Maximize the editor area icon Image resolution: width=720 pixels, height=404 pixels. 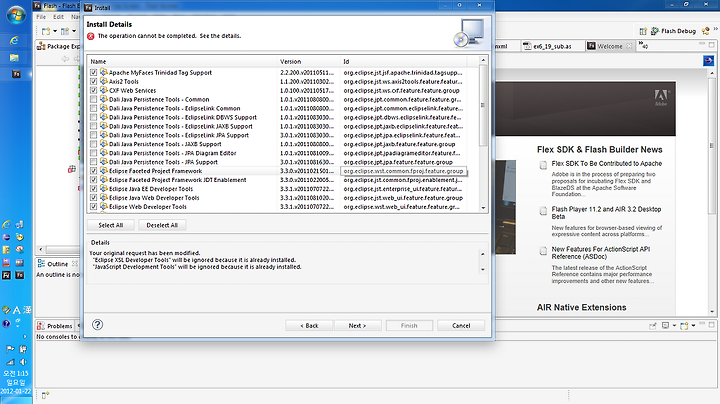pyautogui.click(x=712, y=45)
